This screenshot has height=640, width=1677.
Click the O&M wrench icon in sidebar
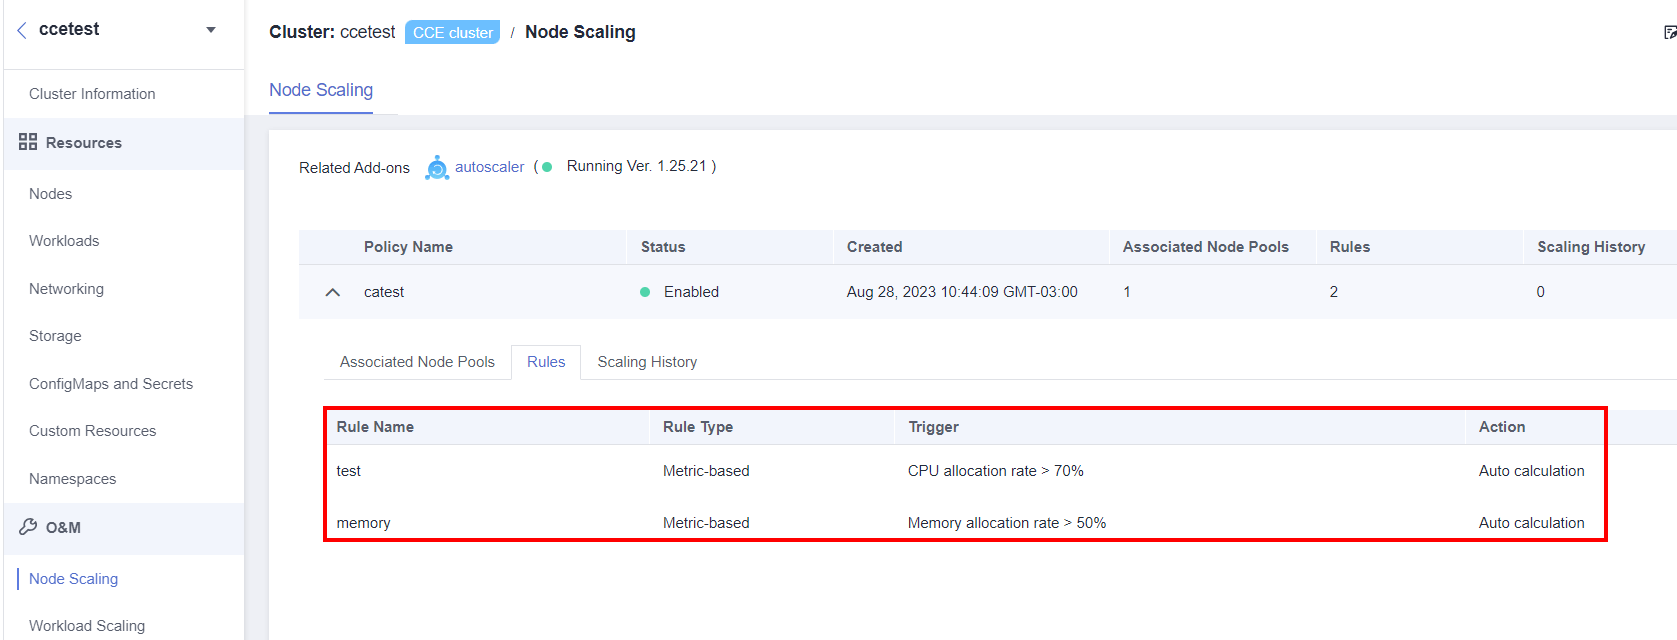(28, 527)
